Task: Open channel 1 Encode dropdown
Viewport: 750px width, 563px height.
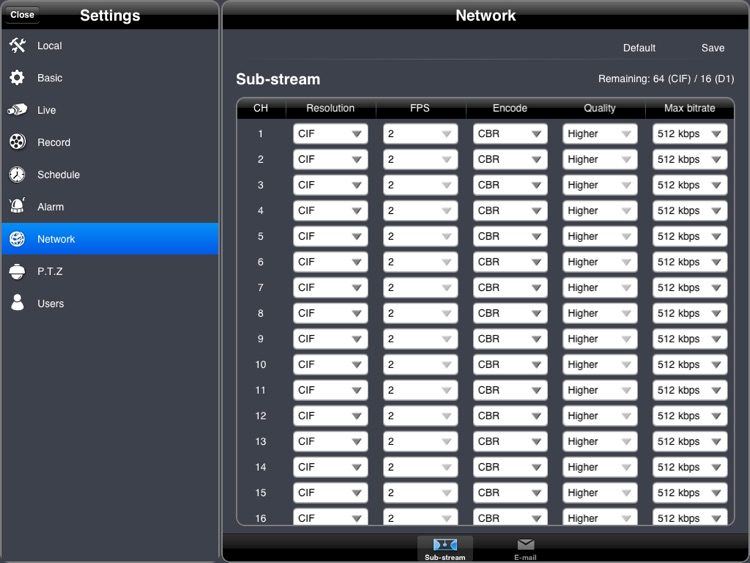Action: [510, 134]
